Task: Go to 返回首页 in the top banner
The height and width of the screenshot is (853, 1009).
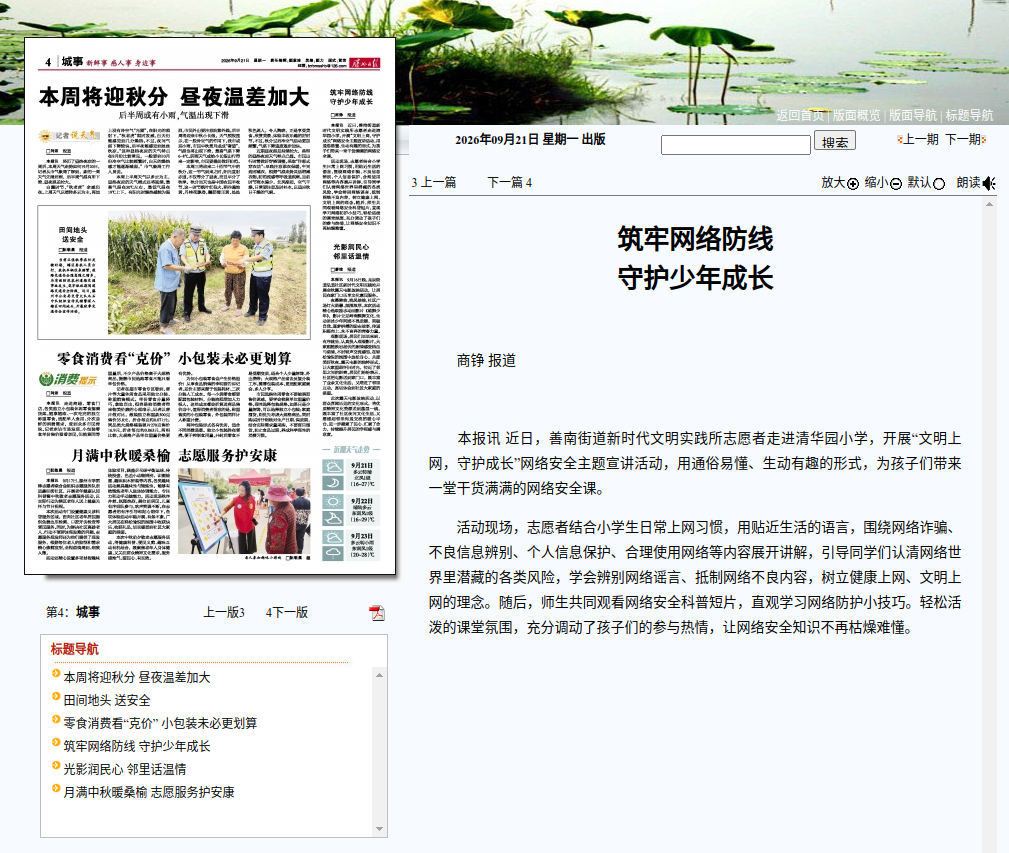Action: pyautogui.click(x=800, y=115)
